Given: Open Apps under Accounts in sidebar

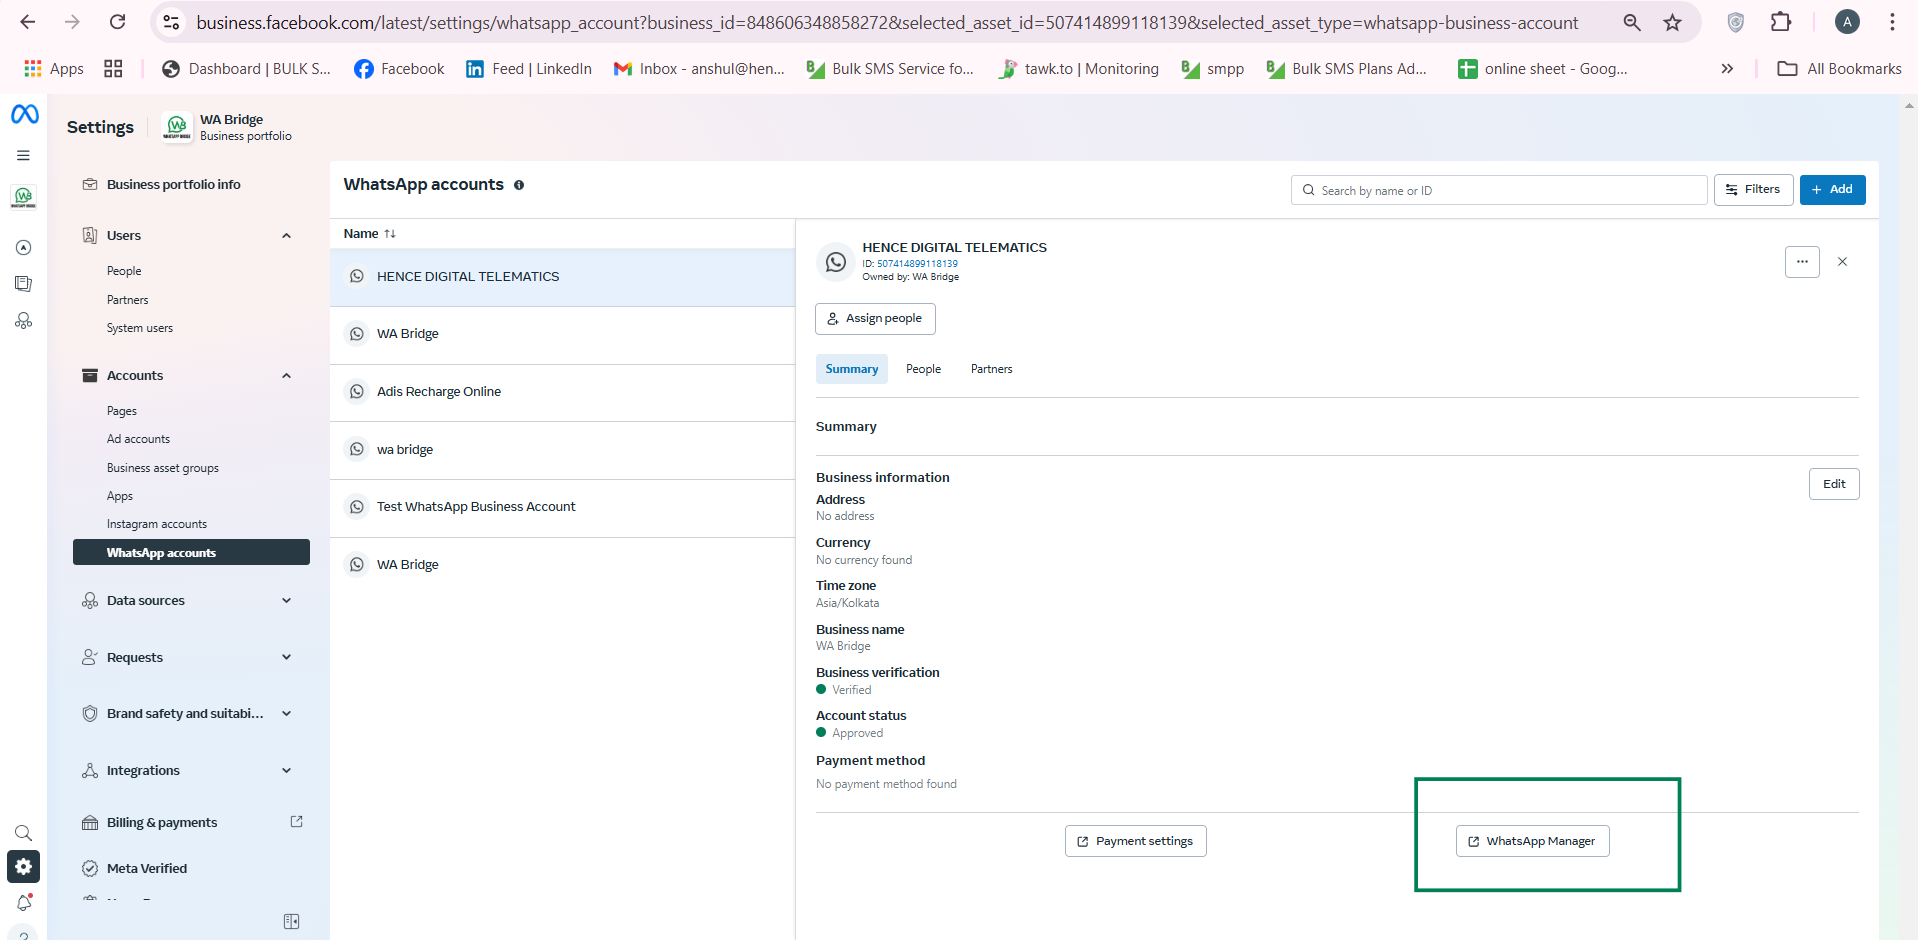Looking at the screenshot, I should 120,496.
